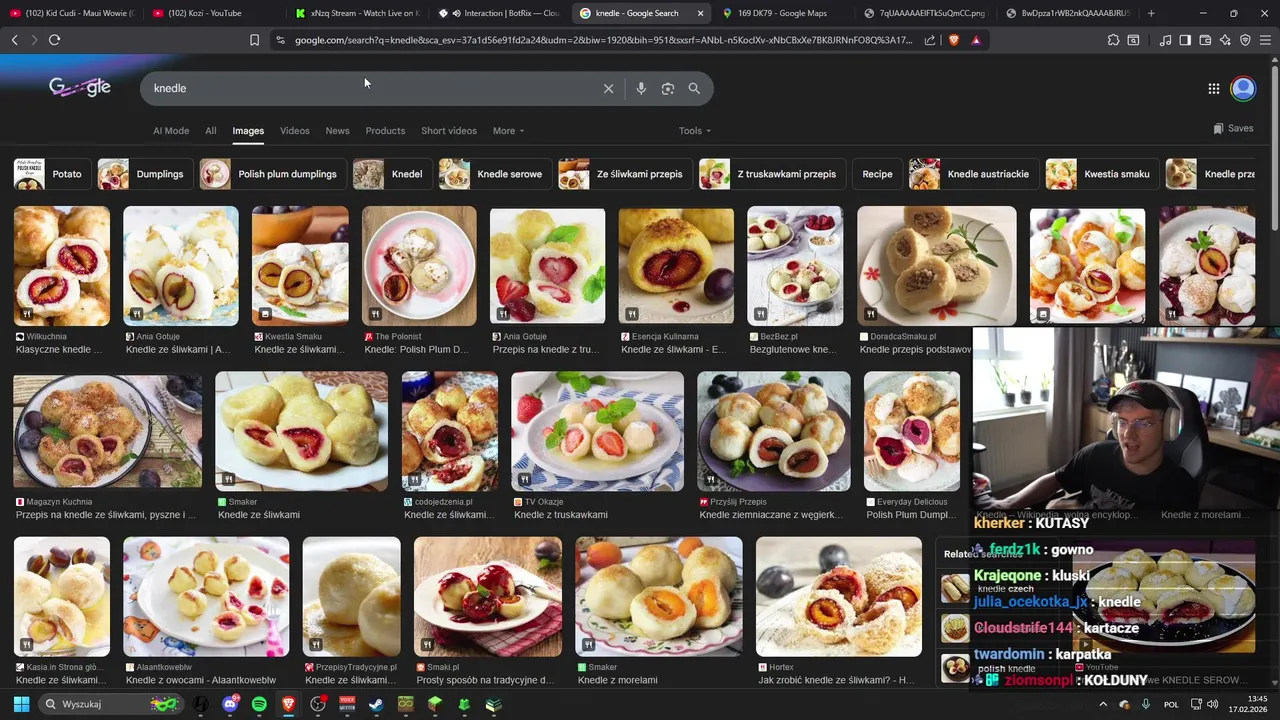Viewport: 1280px width, 720px height.
Task: Expand the More search filters menu
Action: click(x=508, y=131)
